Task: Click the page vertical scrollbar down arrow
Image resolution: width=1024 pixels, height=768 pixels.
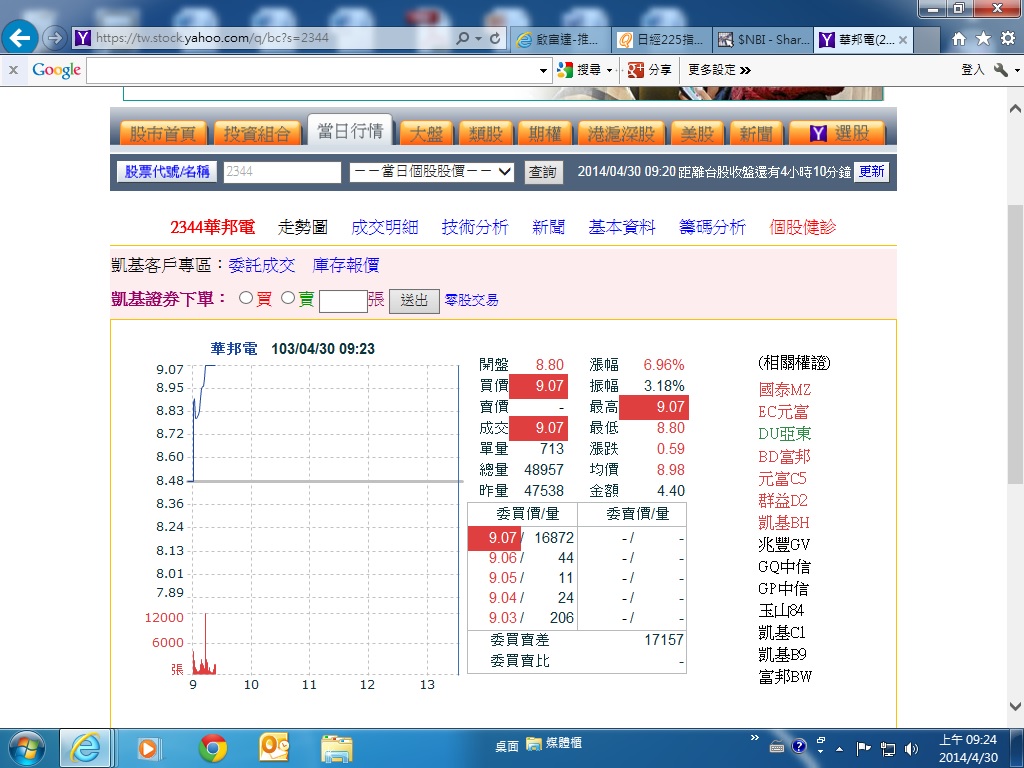Action: (1015, 706)
